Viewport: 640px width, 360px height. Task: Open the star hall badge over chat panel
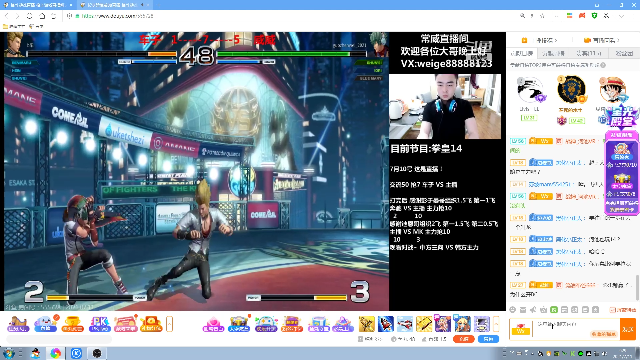point(621,117)
